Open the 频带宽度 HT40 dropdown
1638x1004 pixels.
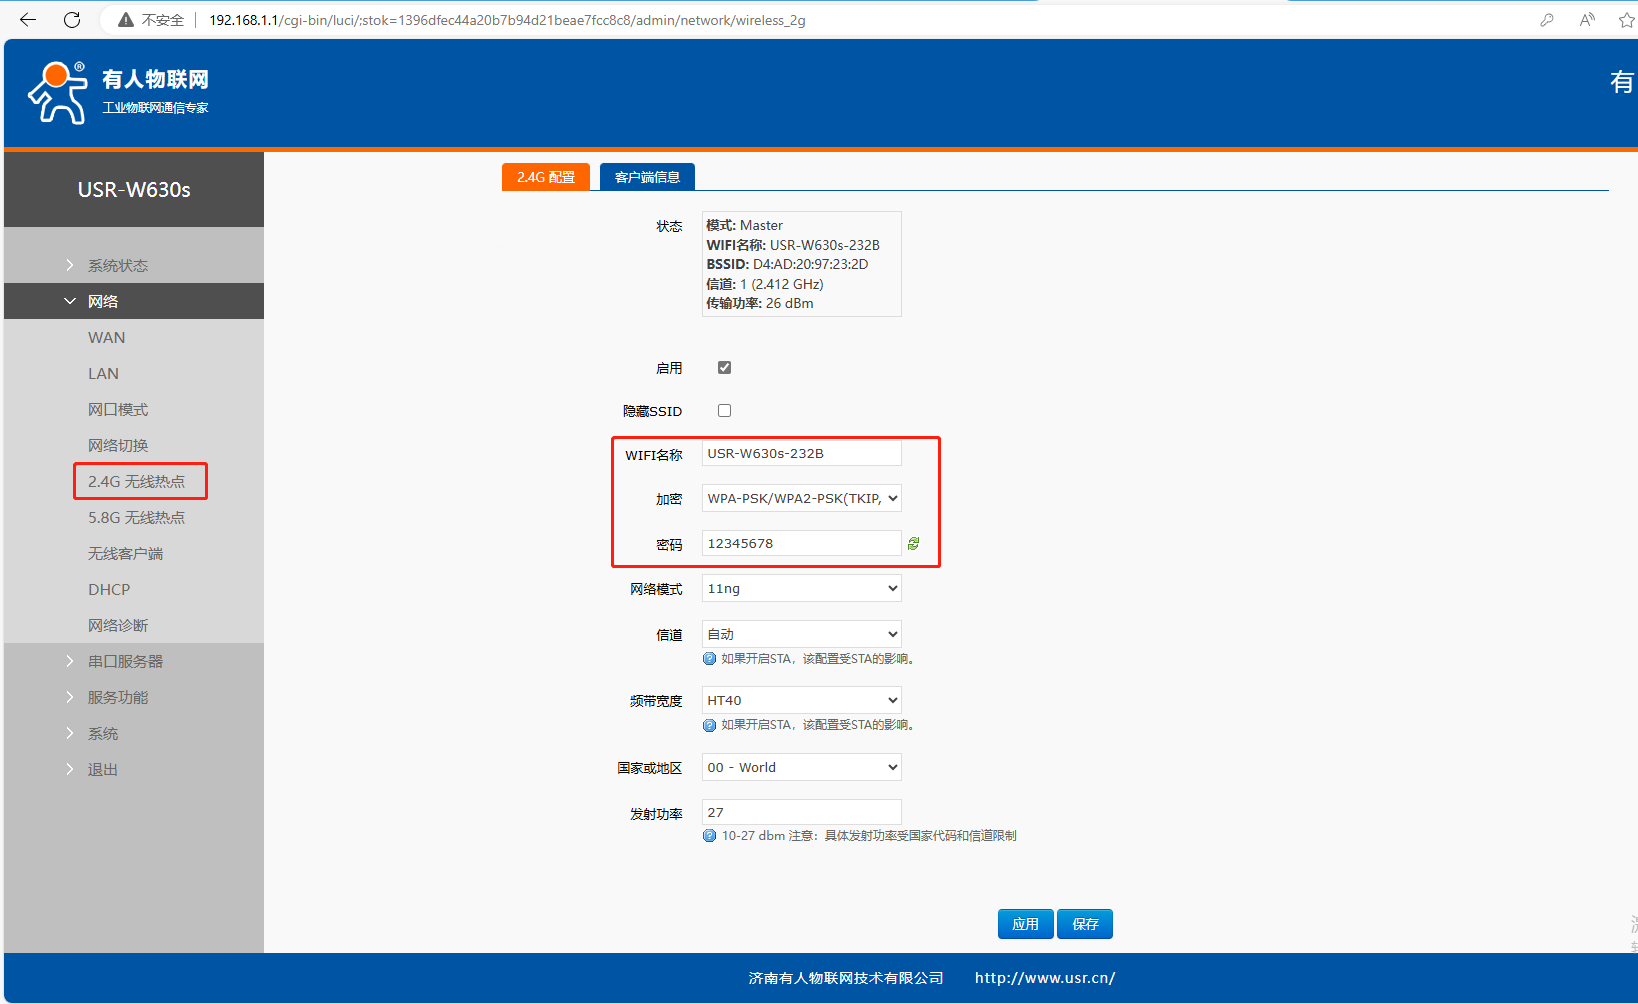[x=801, y=701]
